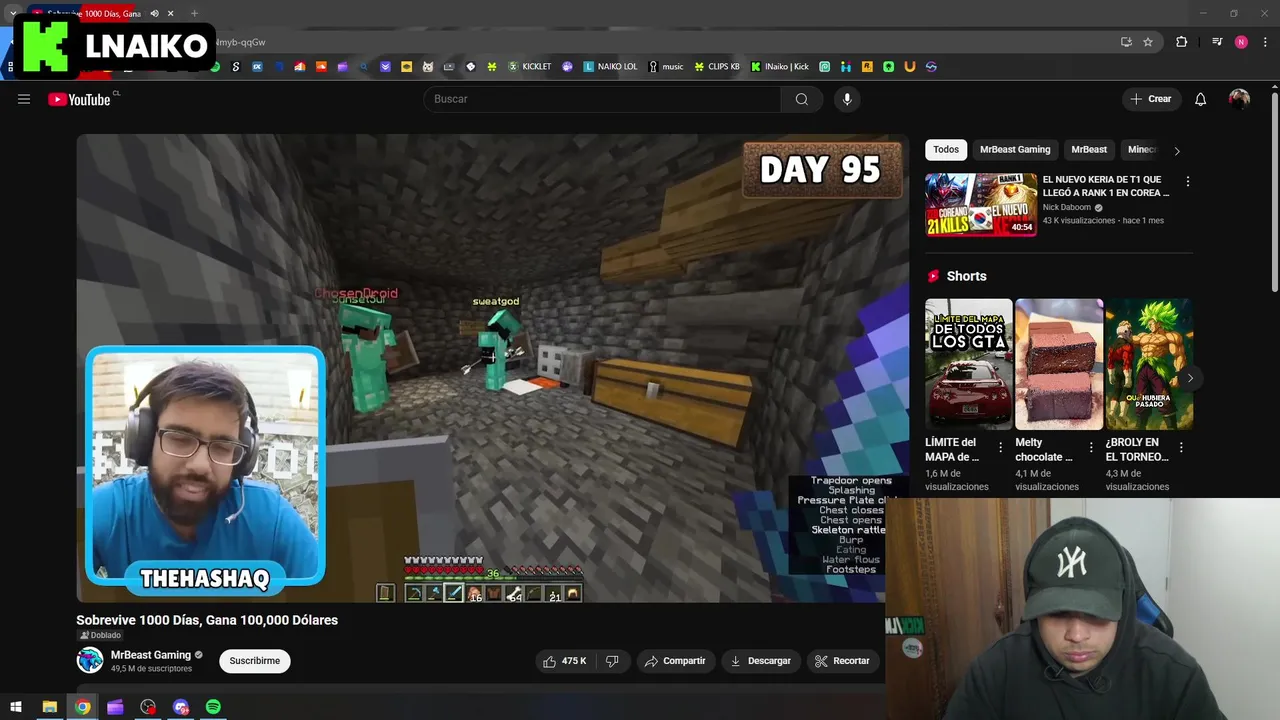This screenshot has width=1280, height=720.
Task: Open YouTube notifications bell
Action: (x=1201, y=99)
